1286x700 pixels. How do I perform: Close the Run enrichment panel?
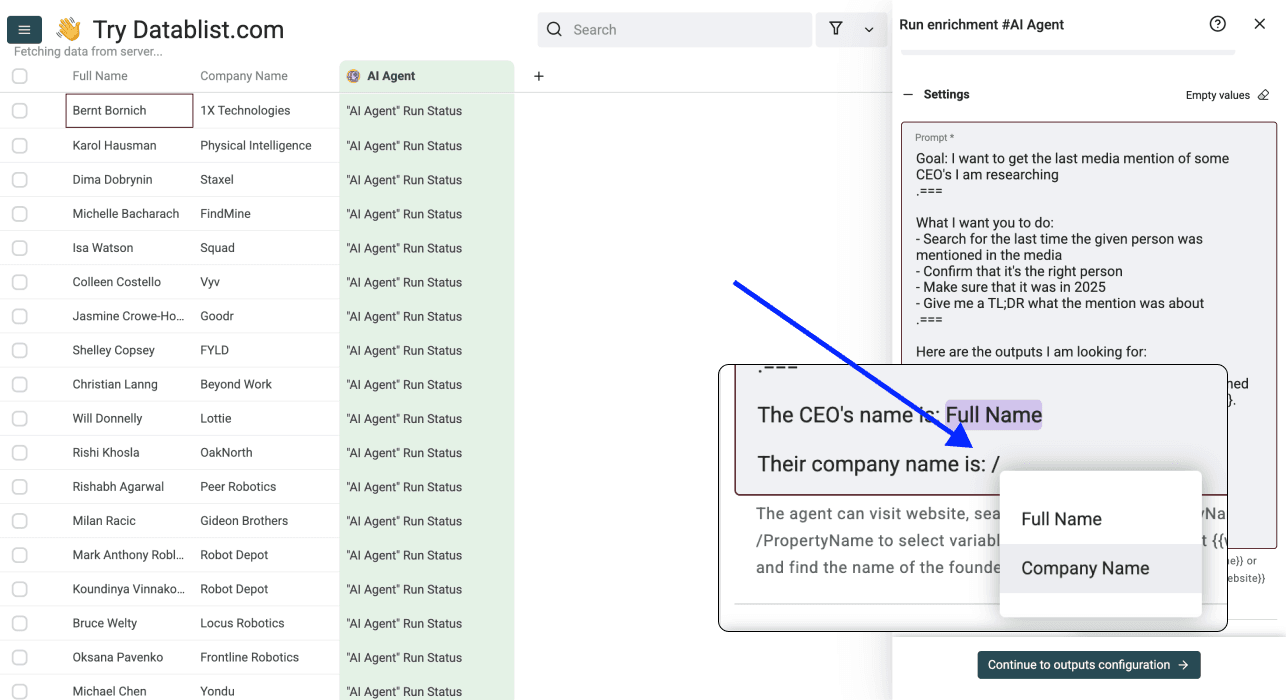[1259, 23]
